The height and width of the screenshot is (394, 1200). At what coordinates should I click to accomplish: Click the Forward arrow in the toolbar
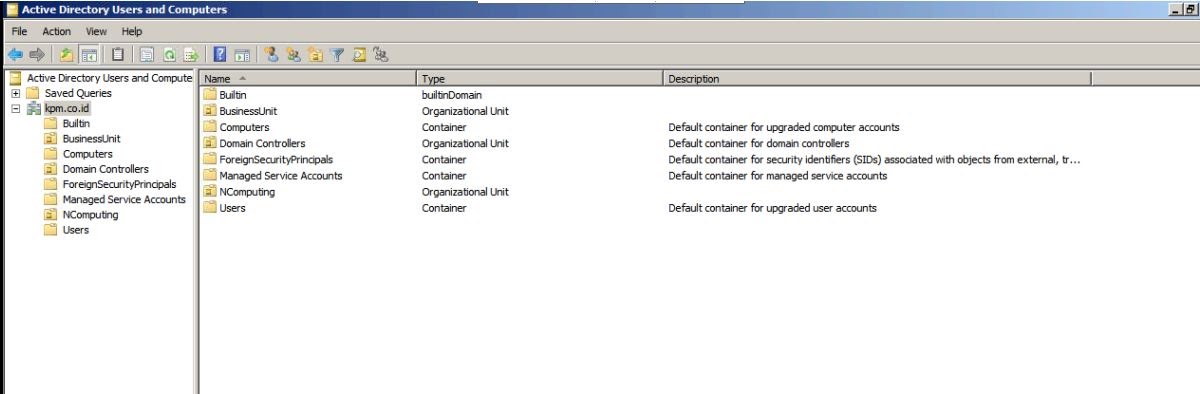(x=38, y=55)
